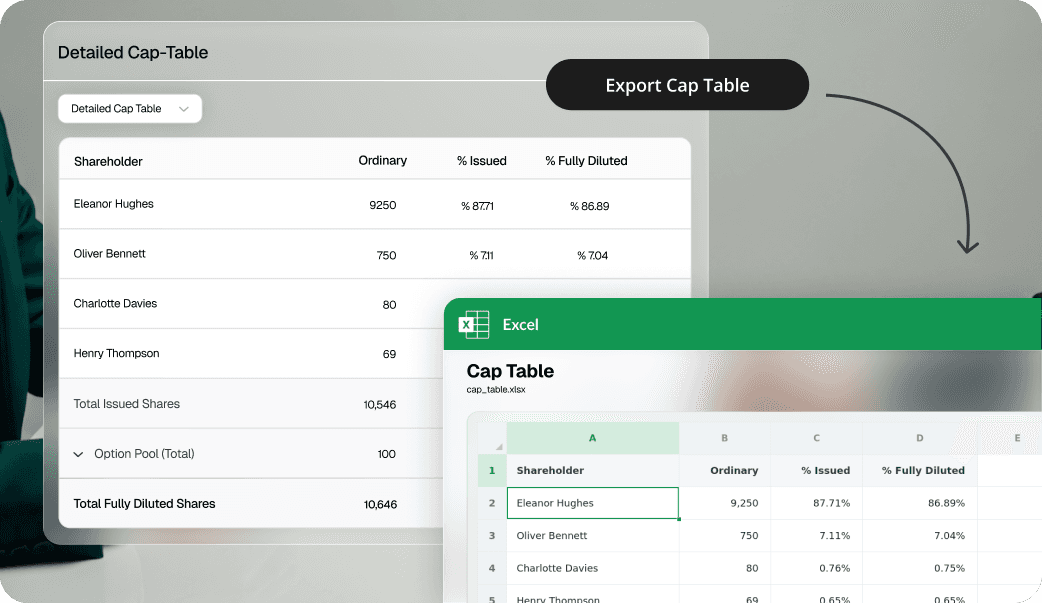The width and height of the screenshot is (1042, 603).
Task: Click the % Issued cell C1 in Excel
Action: (x=817, y=471)
